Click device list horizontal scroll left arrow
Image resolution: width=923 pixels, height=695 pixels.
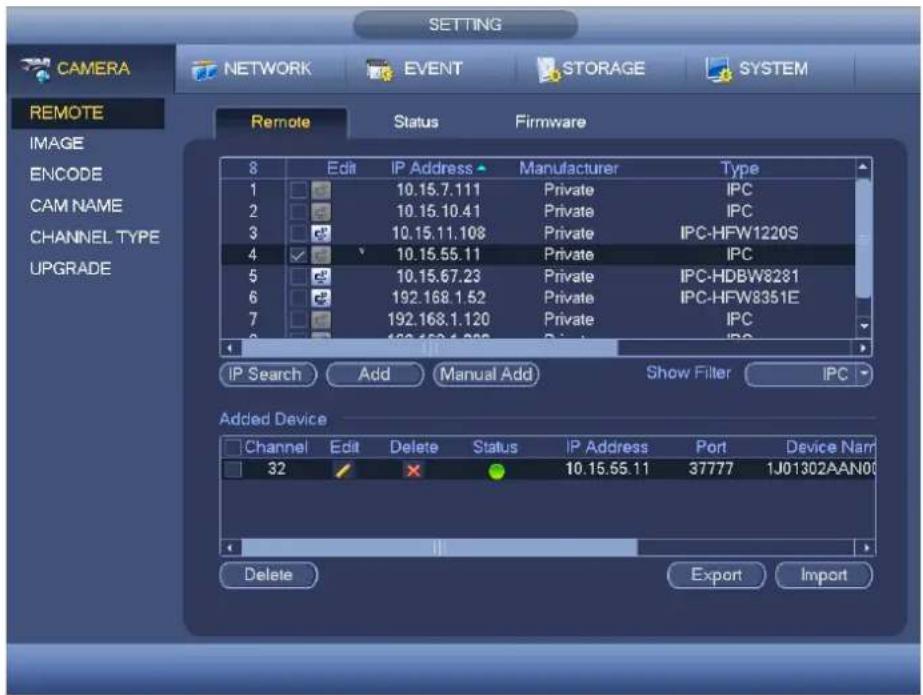tap(230, 348)
